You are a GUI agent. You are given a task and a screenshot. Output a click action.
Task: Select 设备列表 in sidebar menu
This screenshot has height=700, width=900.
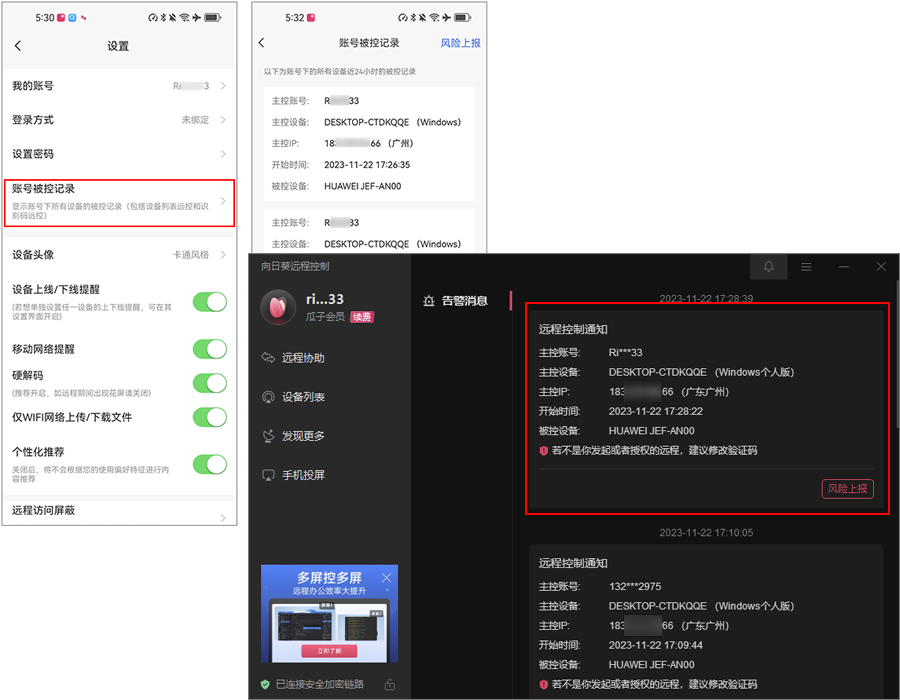pyautogui.click(x=303, y=396)
